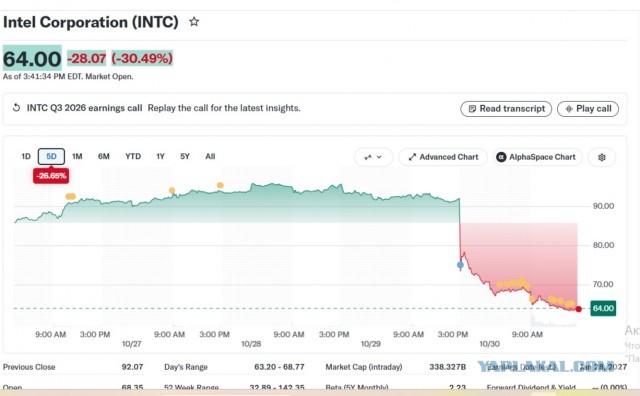Click the Read transcript button
640x396 pixels.
tap(506, 109)
